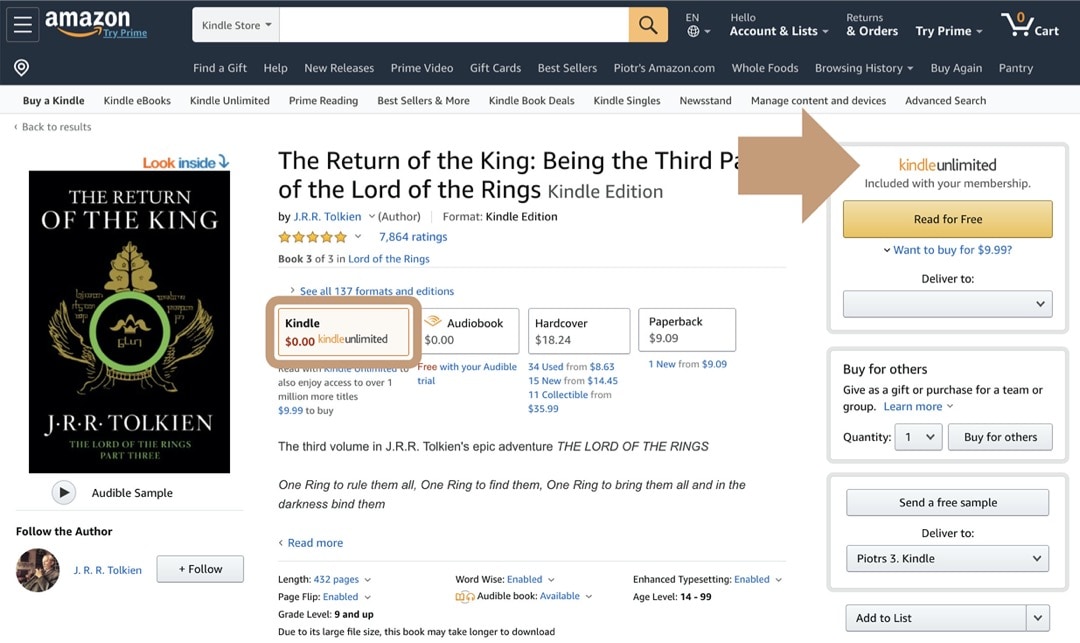Select the Paperback format option
The height and width of the screenshot is (643, 1080).
pyautogui.click(x=686, y=330)
